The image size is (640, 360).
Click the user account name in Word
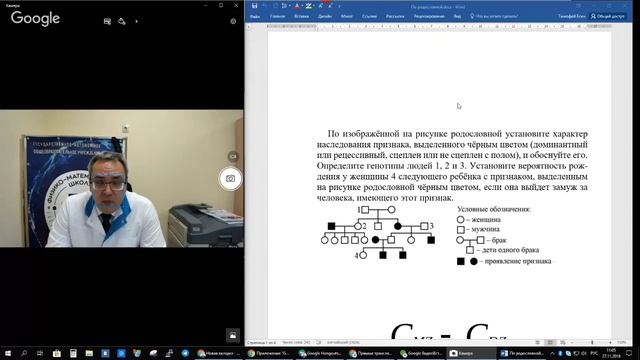(571, 16)
